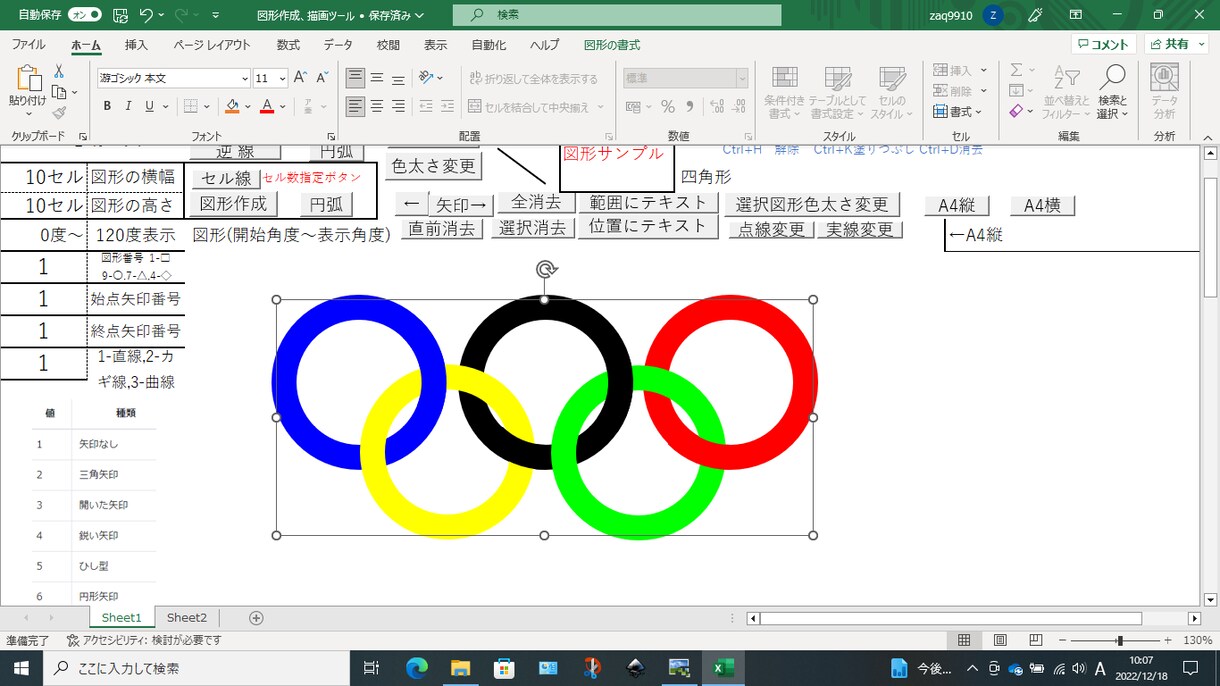This screenshot has width=1220, height=686.
Task: Open the 書式 format dropdown in cells group
Action: point(959,111)
